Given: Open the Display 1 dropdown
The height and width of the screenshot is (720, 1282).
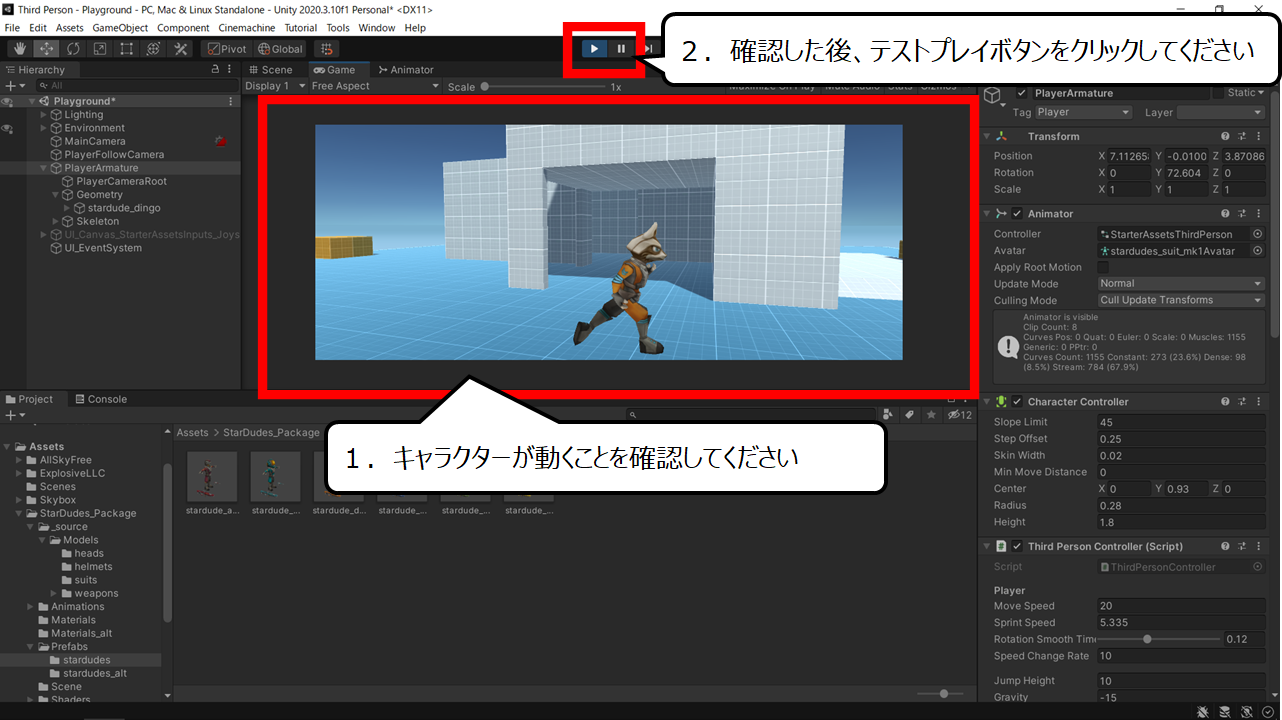Looking at the screenshot, I should pos(273,86).
